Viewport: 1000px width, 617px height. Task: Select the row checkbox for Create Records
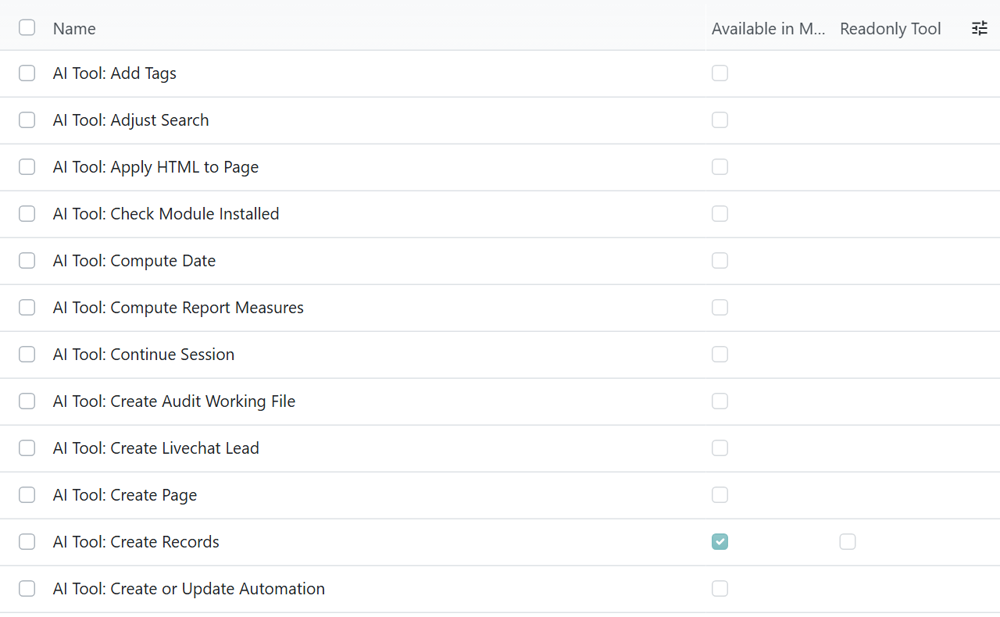coord(27,542)
